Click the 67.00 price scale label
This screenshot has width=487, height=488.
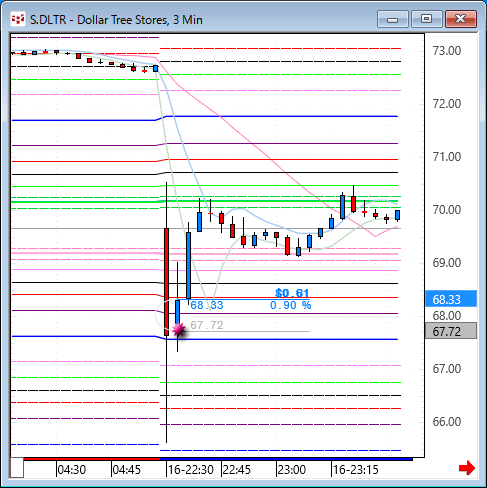click(447, 369)
